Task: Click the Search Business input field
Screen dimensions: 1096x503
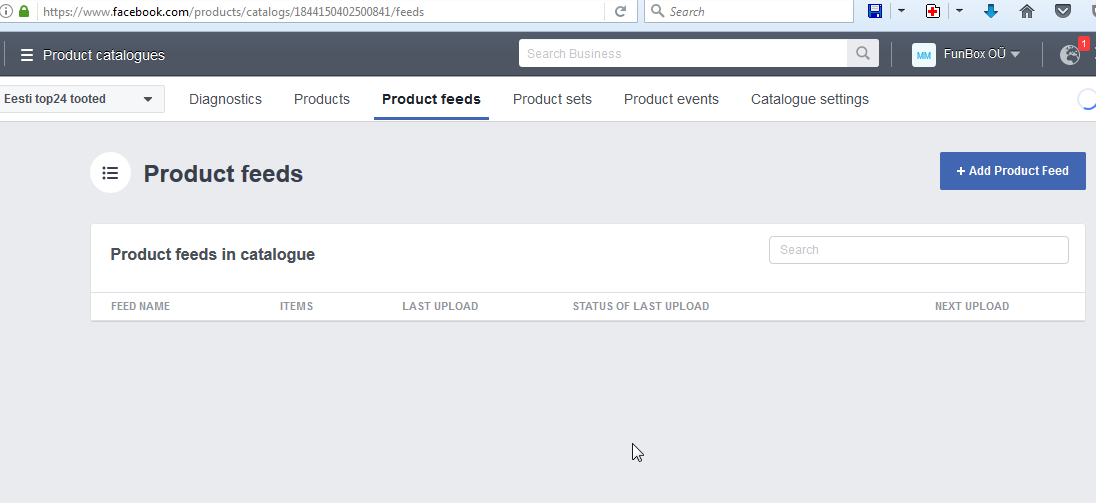Action: (x=683, y=54)
